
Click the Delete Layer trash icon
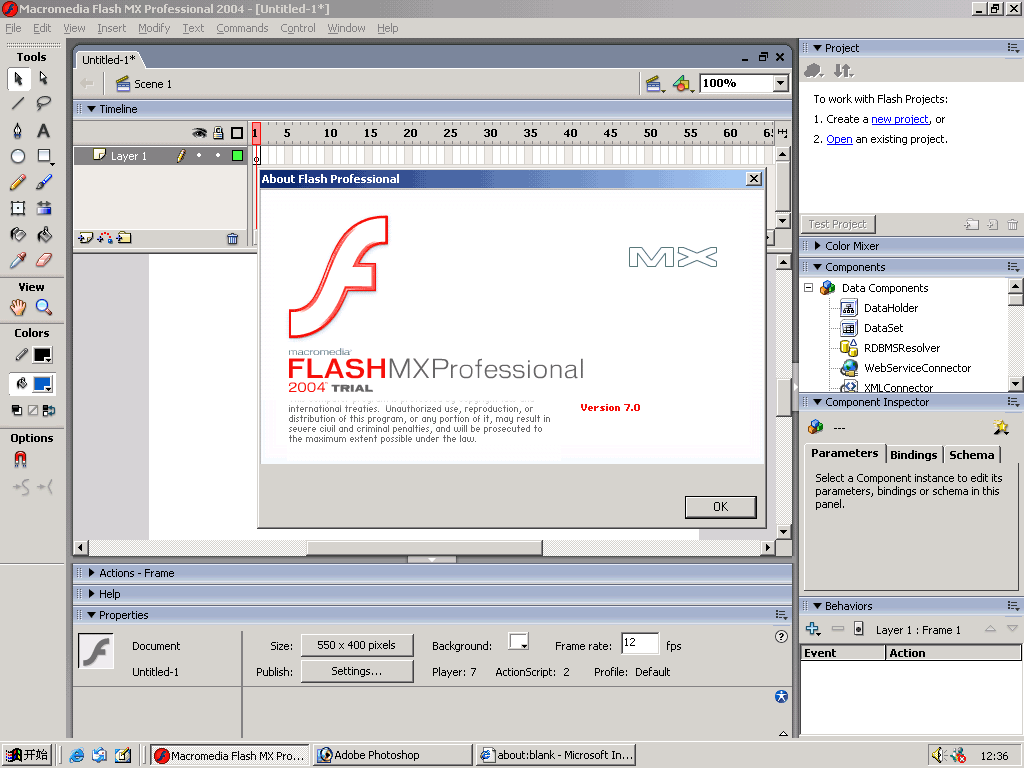232,239
